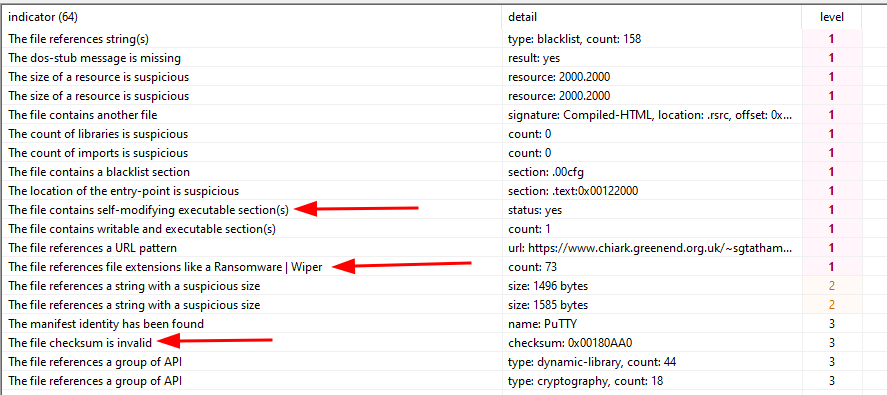Click level 1 of the blacklist strings row
Screen dimensions: 887x395
pos(832,39)
